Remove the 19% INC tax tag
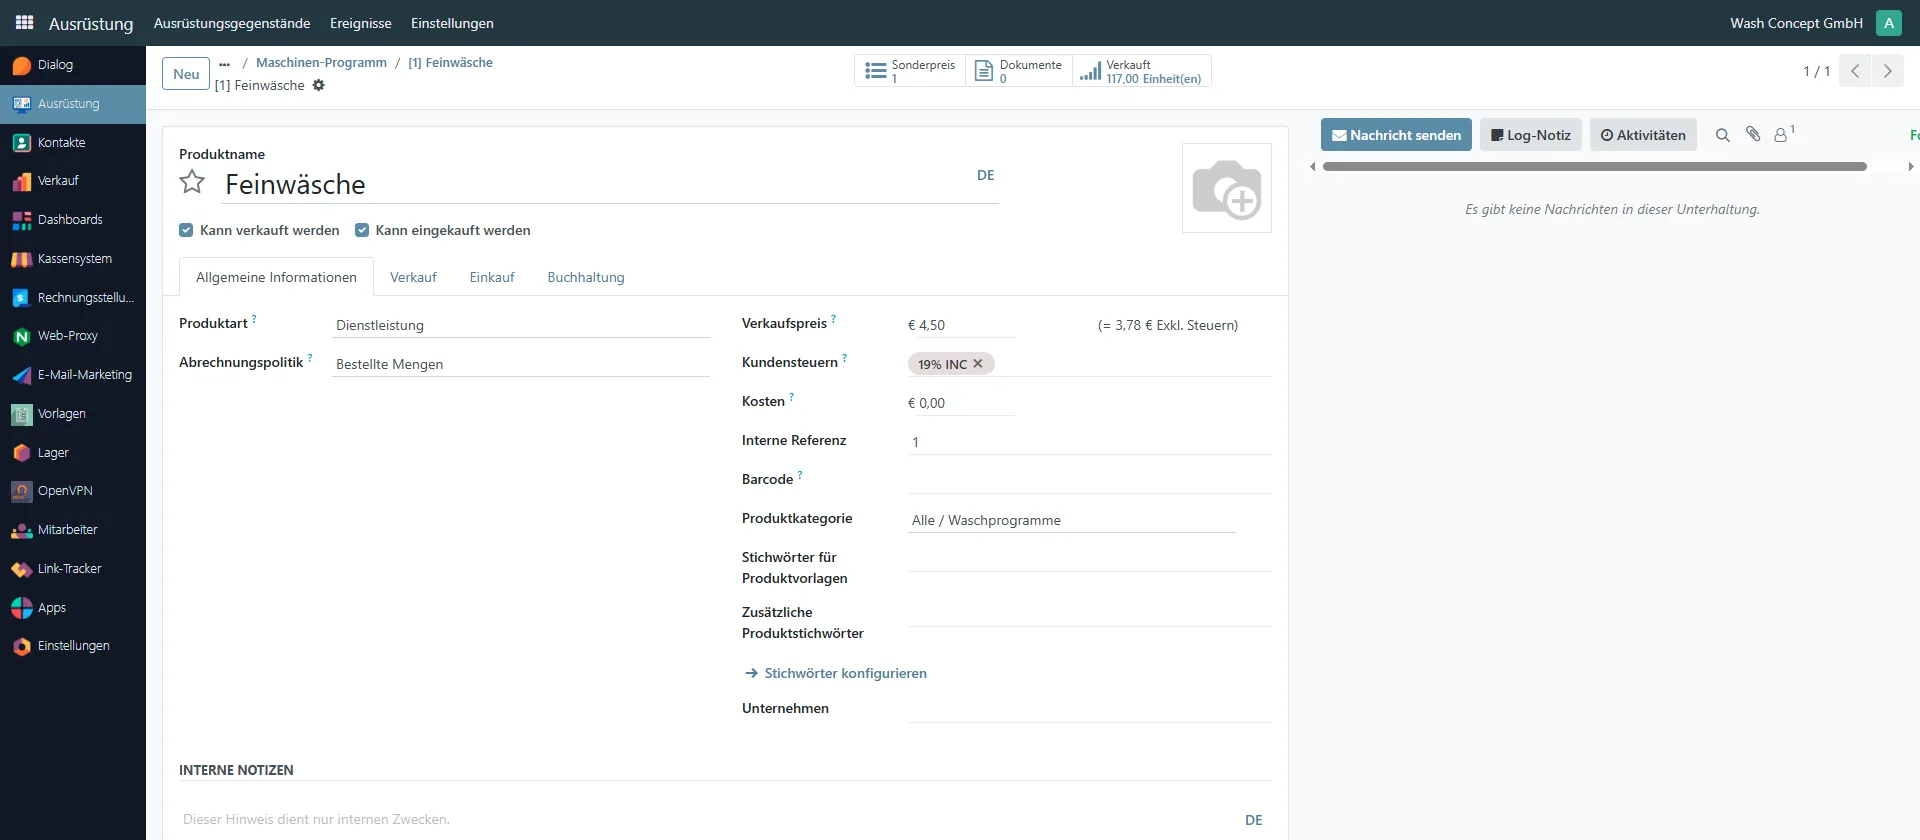 pyautogui.click(x=978, y=364)
